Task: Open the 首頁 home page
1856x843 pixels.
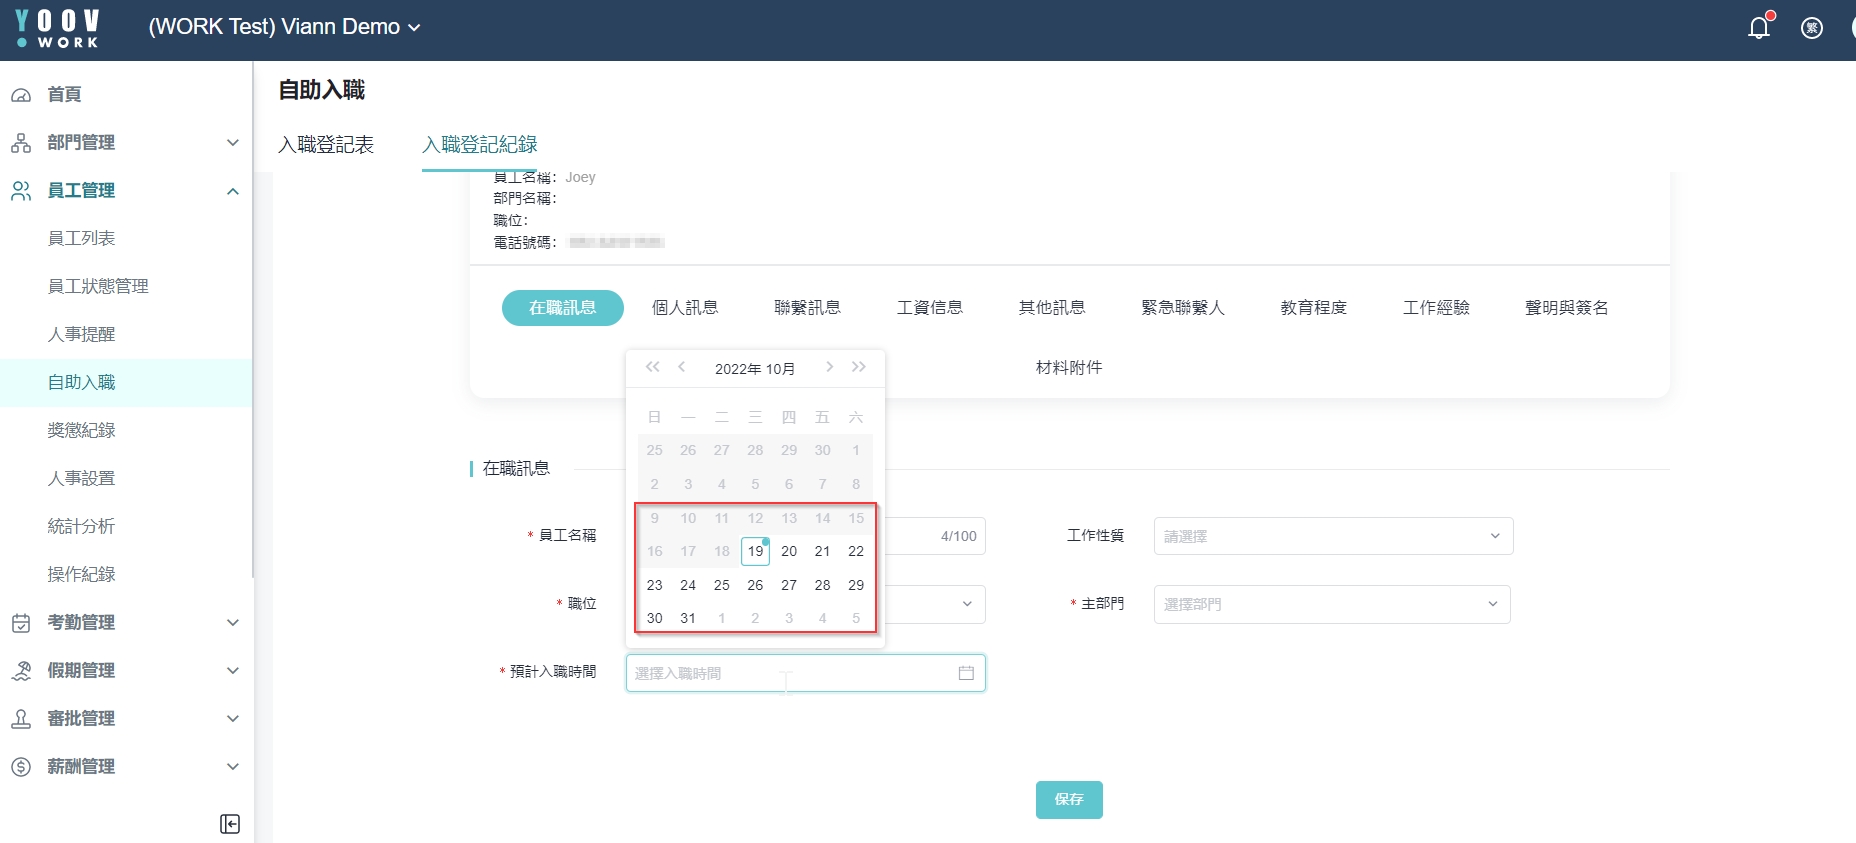Action: click(x=65, y=94)
